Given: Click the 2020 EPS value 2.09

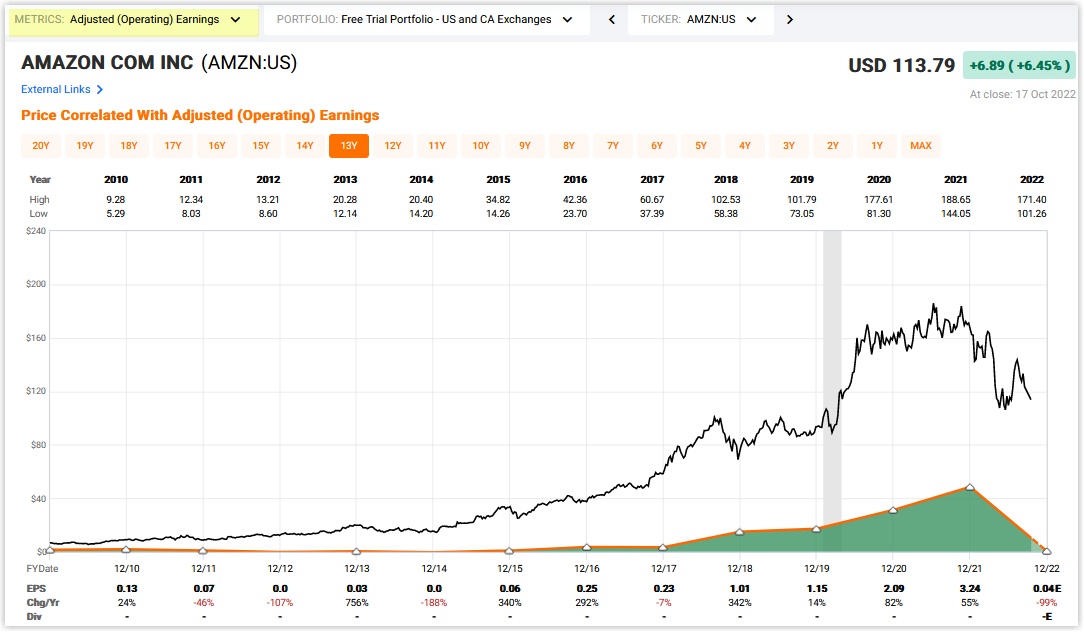Looking at the screenshot, I should (x=893, y=588).
